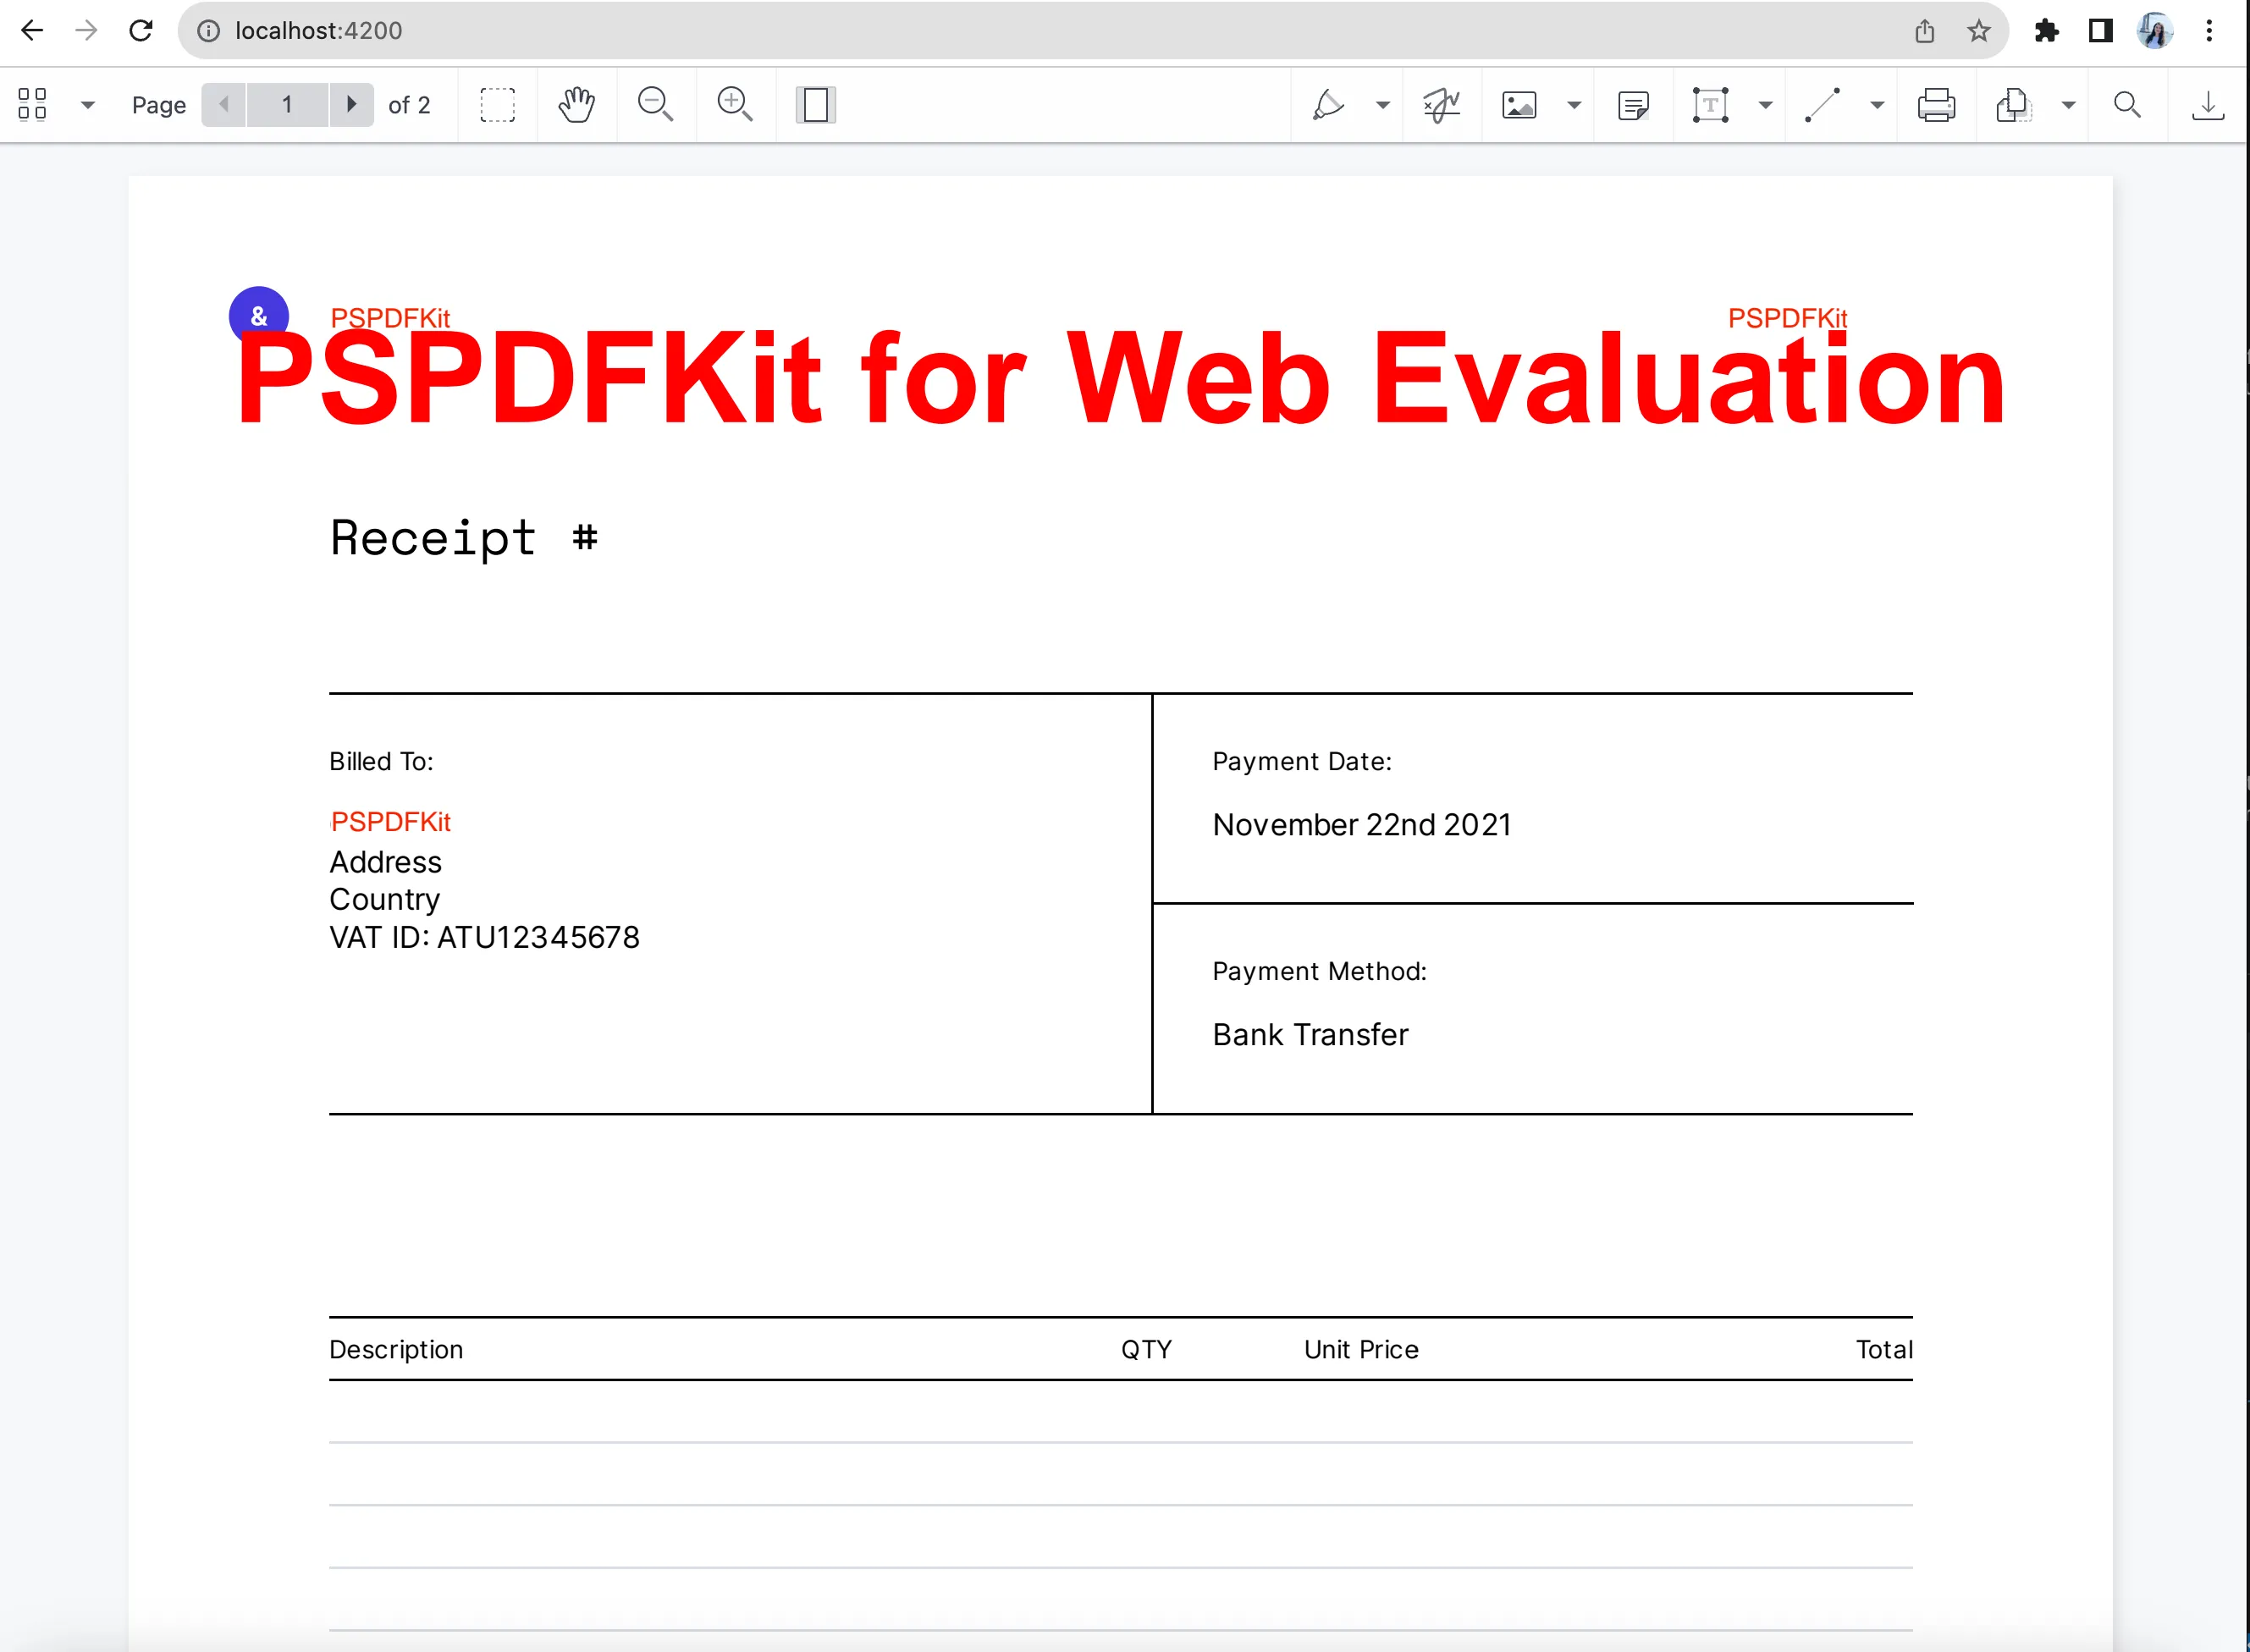Viewport: 2250px width, 1652px height.
Task: Select the ink signature tool
Action: (1441, 104)
